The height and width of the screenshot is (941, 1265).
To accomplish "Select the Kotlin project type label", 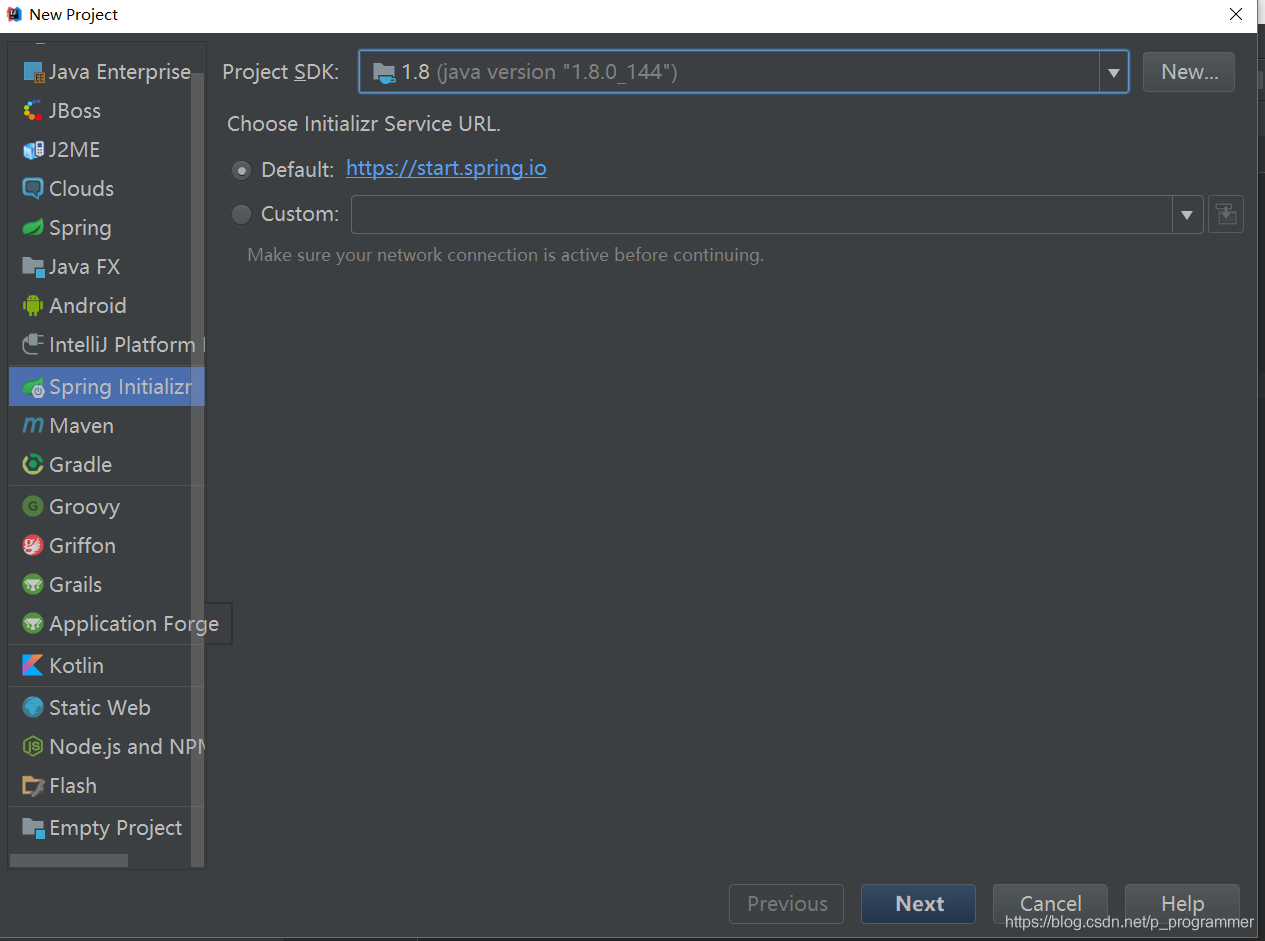I will 76,666.
